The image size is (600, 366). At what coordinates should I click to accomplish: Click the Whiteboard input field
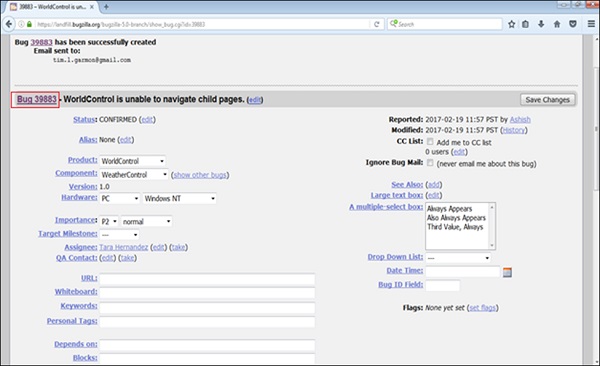click(x=207, y=292)
